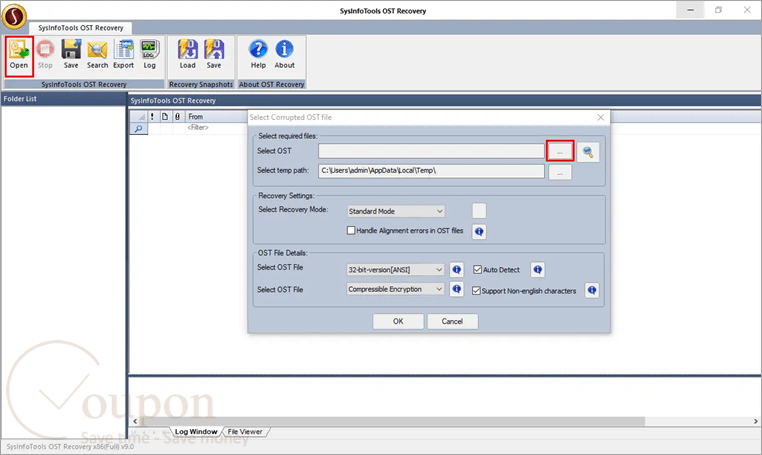Click the magnifier icon beside Select OST
Screen dimensions: 762x455
(588, 152)
